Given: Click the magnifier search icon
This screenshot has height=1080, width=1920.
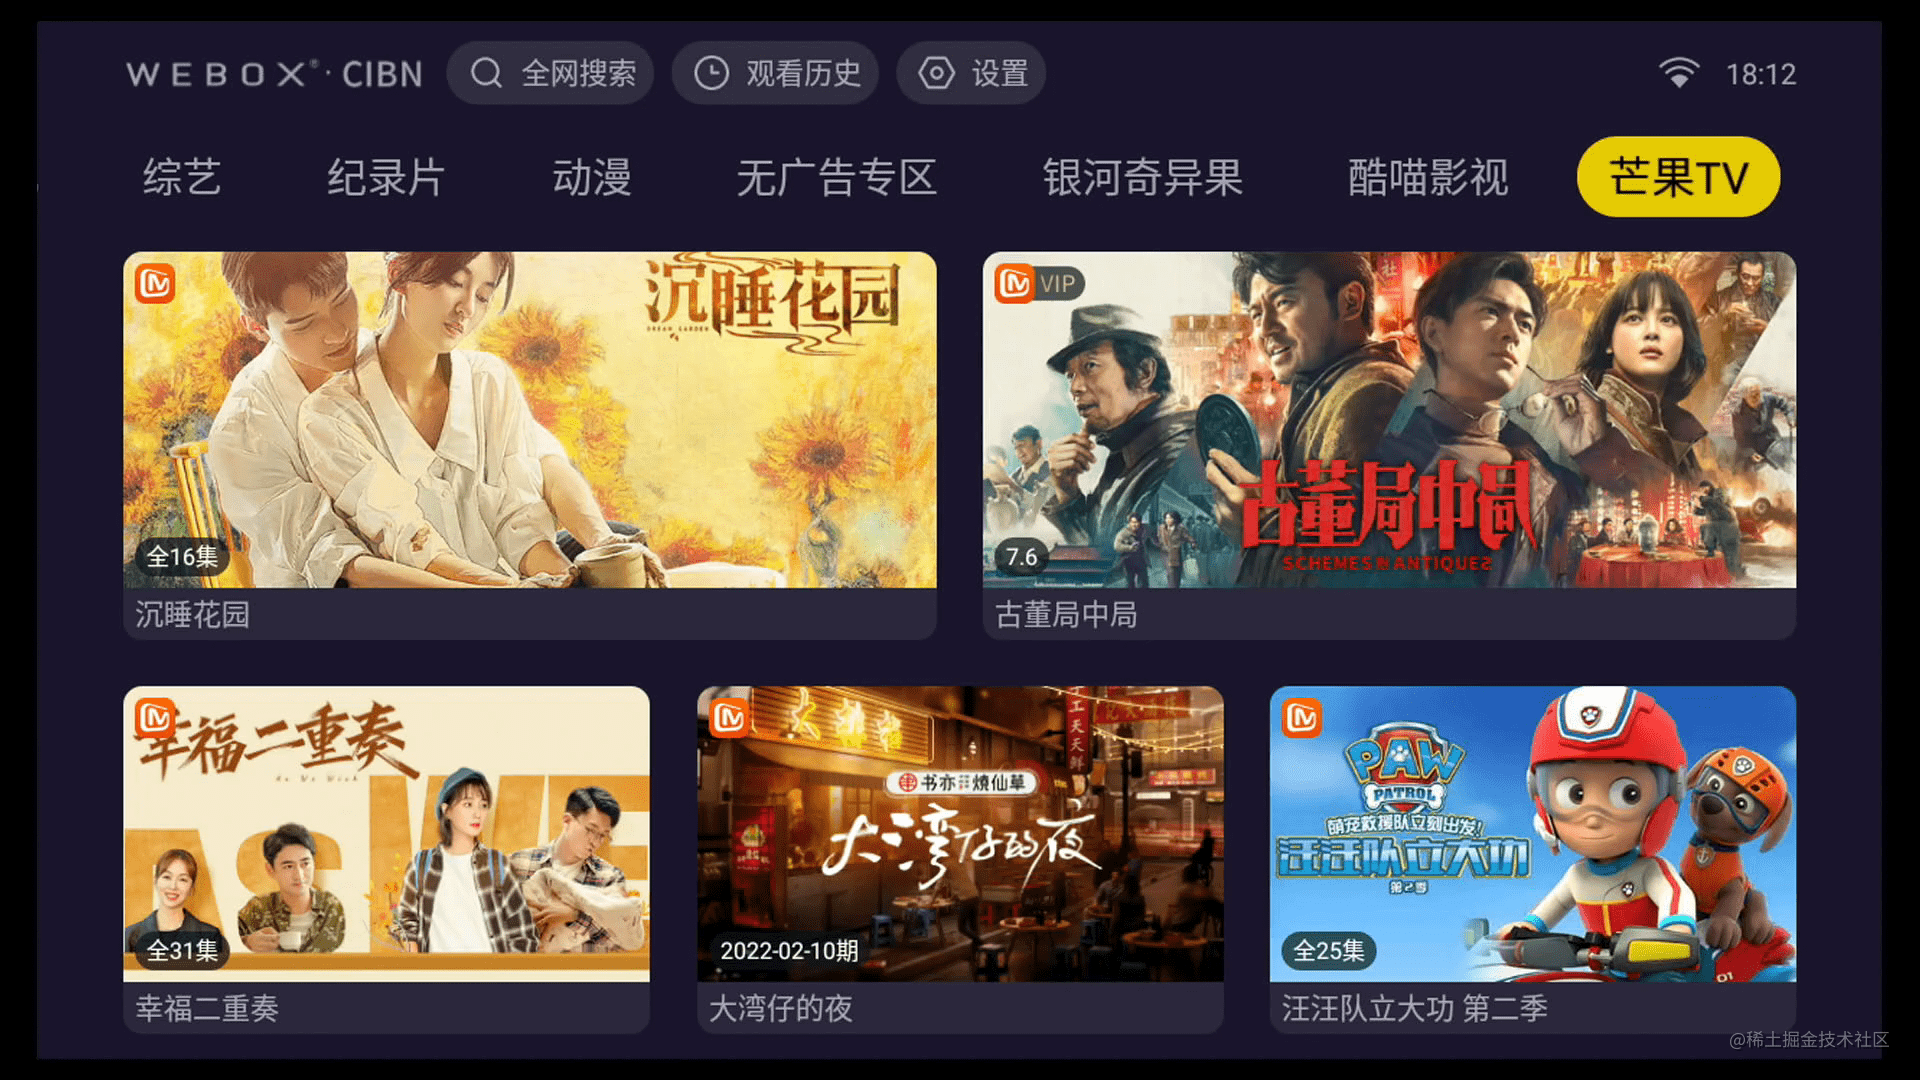Looking at the screenshot, I should coord(487,73).
